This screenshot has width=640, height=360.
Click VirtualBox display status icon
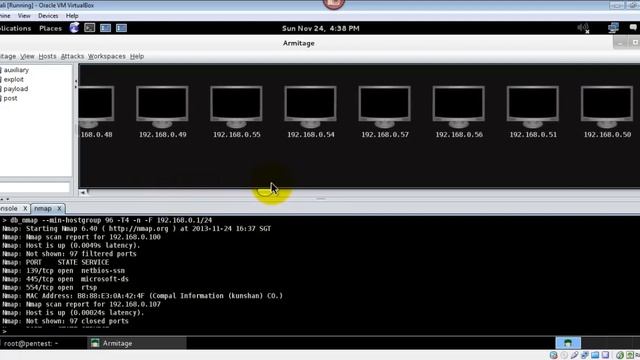tap(606, 355)
